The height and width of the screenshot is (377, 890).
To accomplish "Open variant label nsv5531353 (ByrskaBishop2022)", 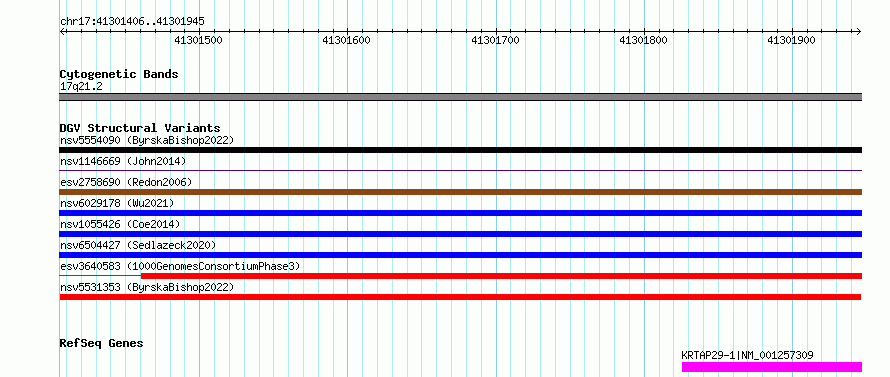I will pyautogui.click(x=147, y=287).
